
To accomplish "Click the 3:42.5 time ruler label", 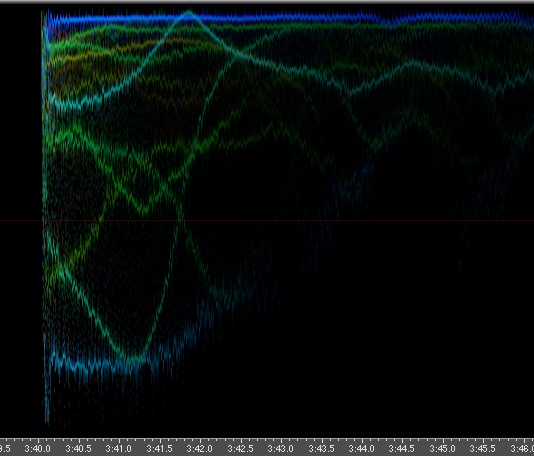I will coord(240,449).
